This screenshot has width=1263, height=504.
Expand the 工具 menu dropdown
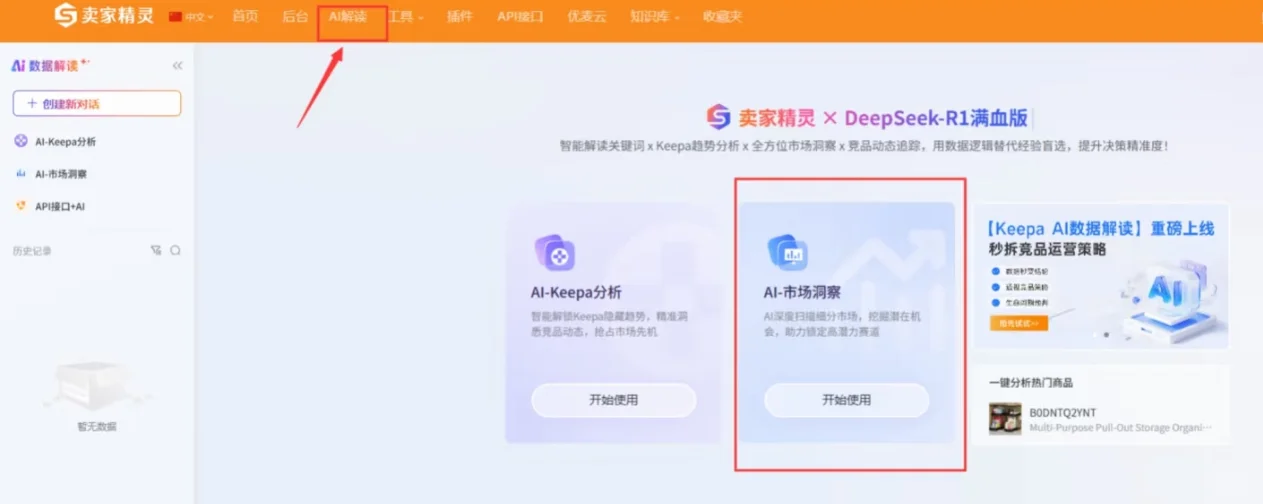click(x=406, y=16)
